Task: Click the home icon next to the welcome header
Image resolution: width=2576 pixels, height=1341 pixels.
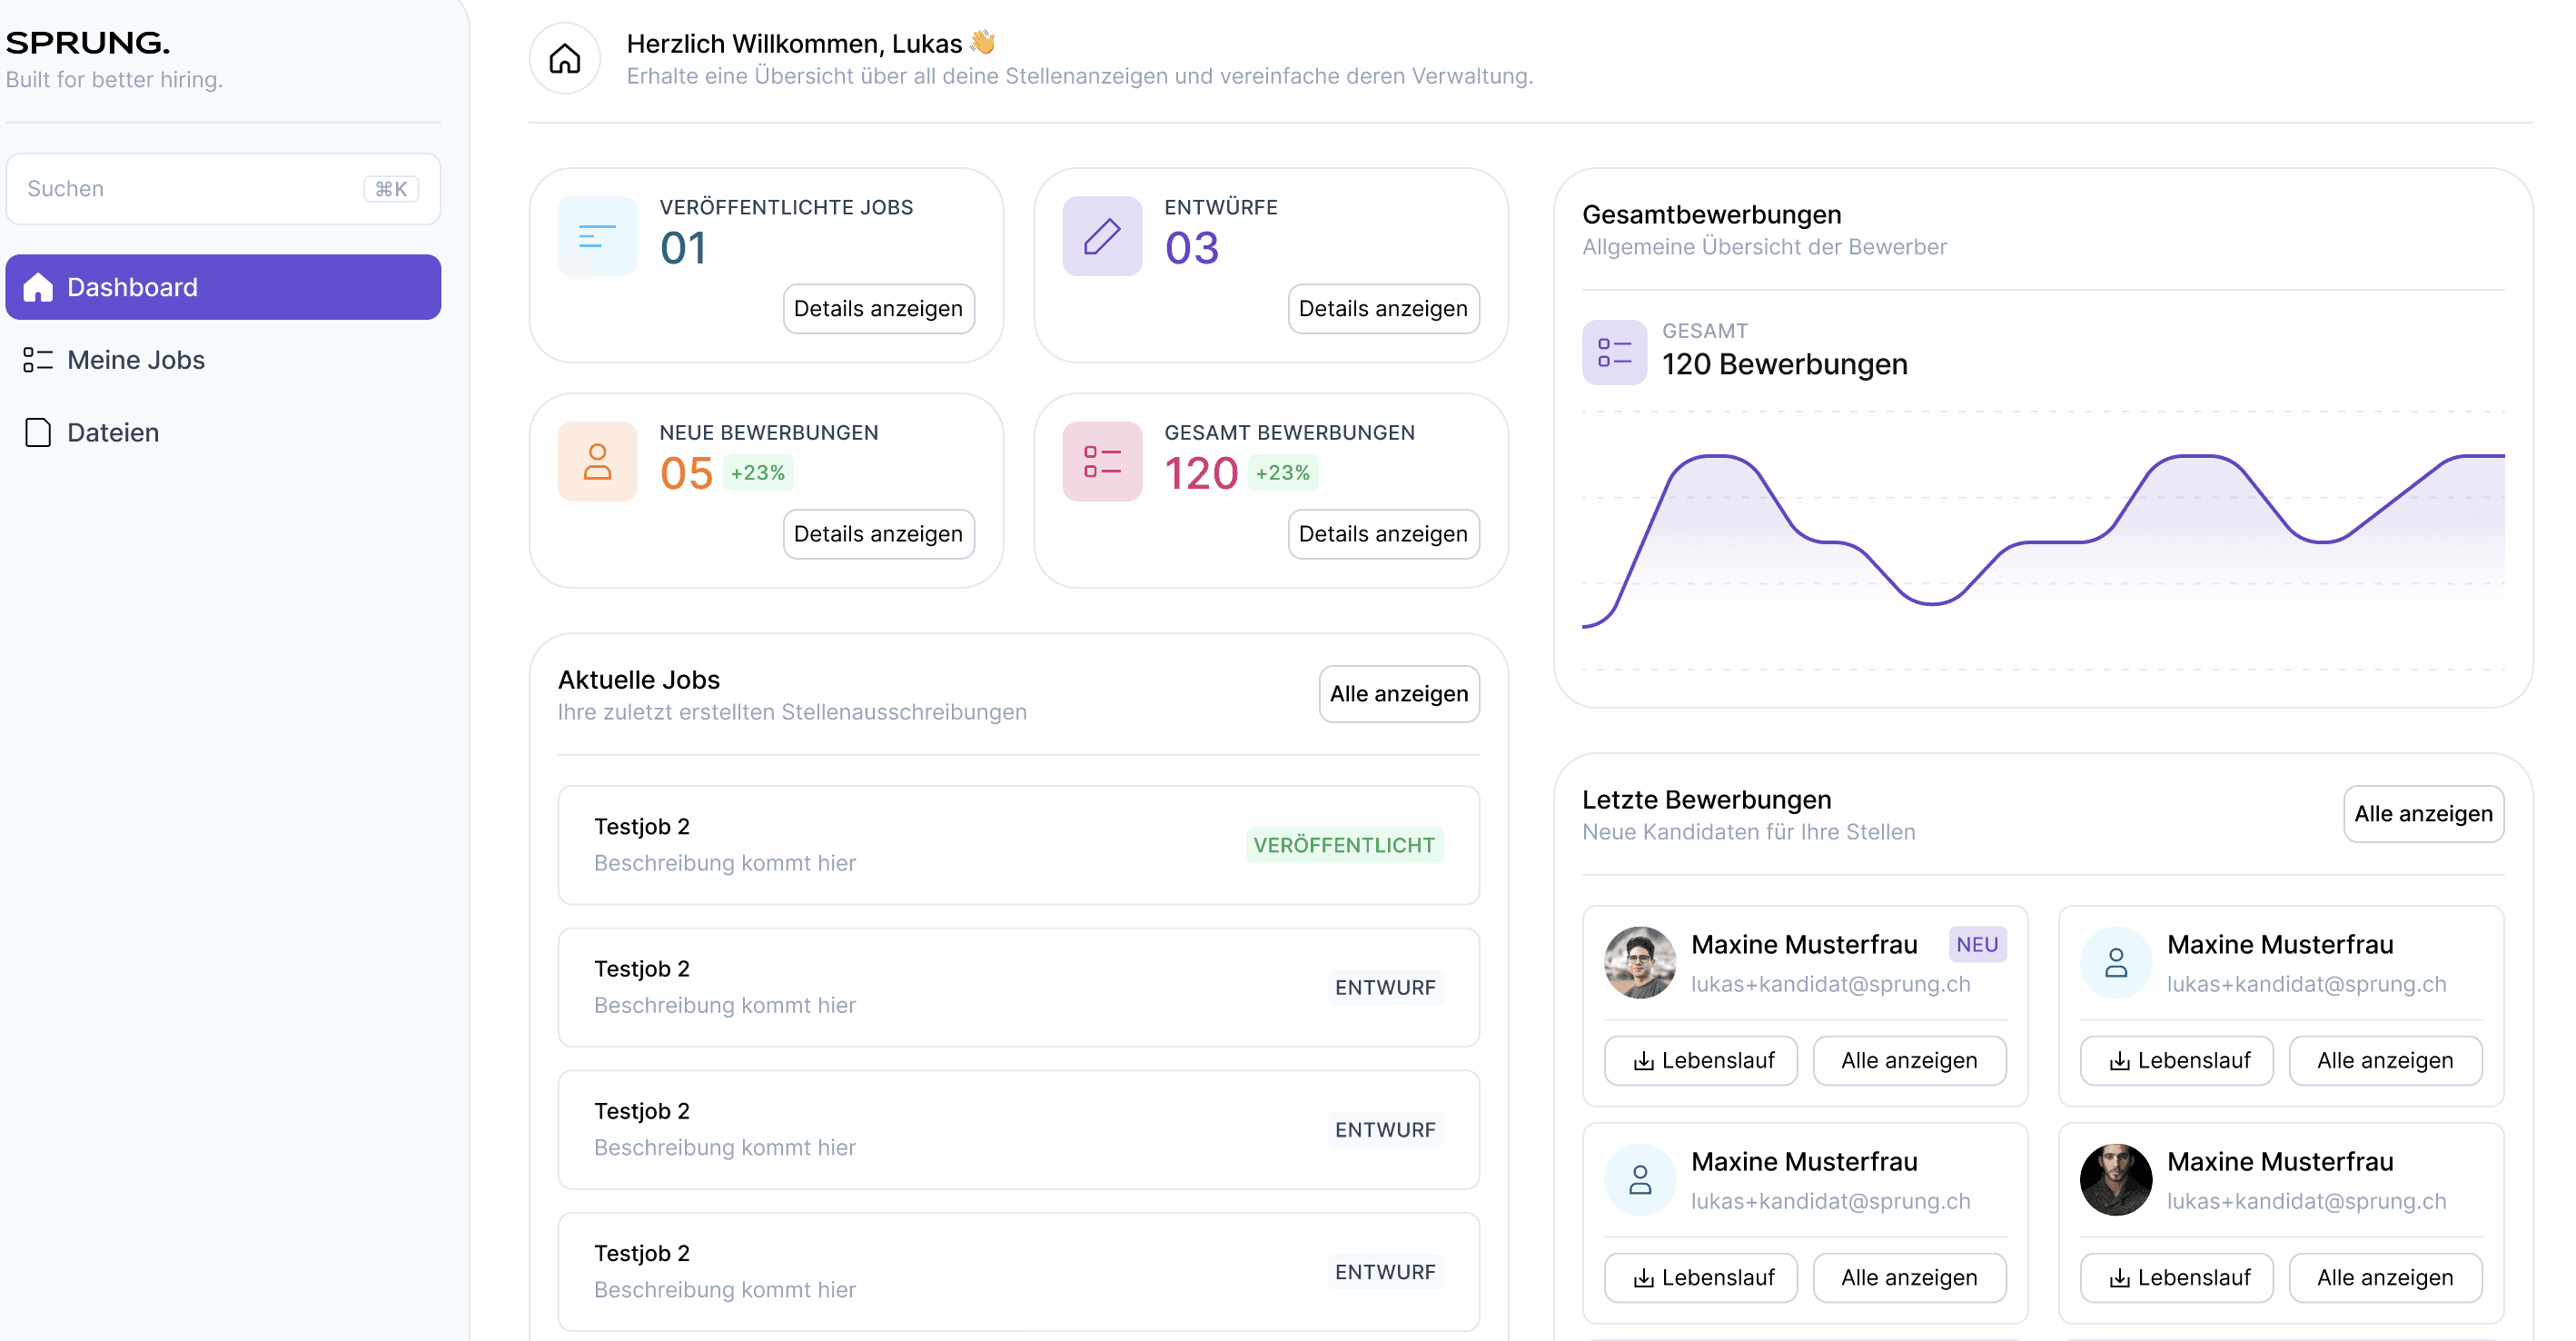Action: click(x=564, y=59)
